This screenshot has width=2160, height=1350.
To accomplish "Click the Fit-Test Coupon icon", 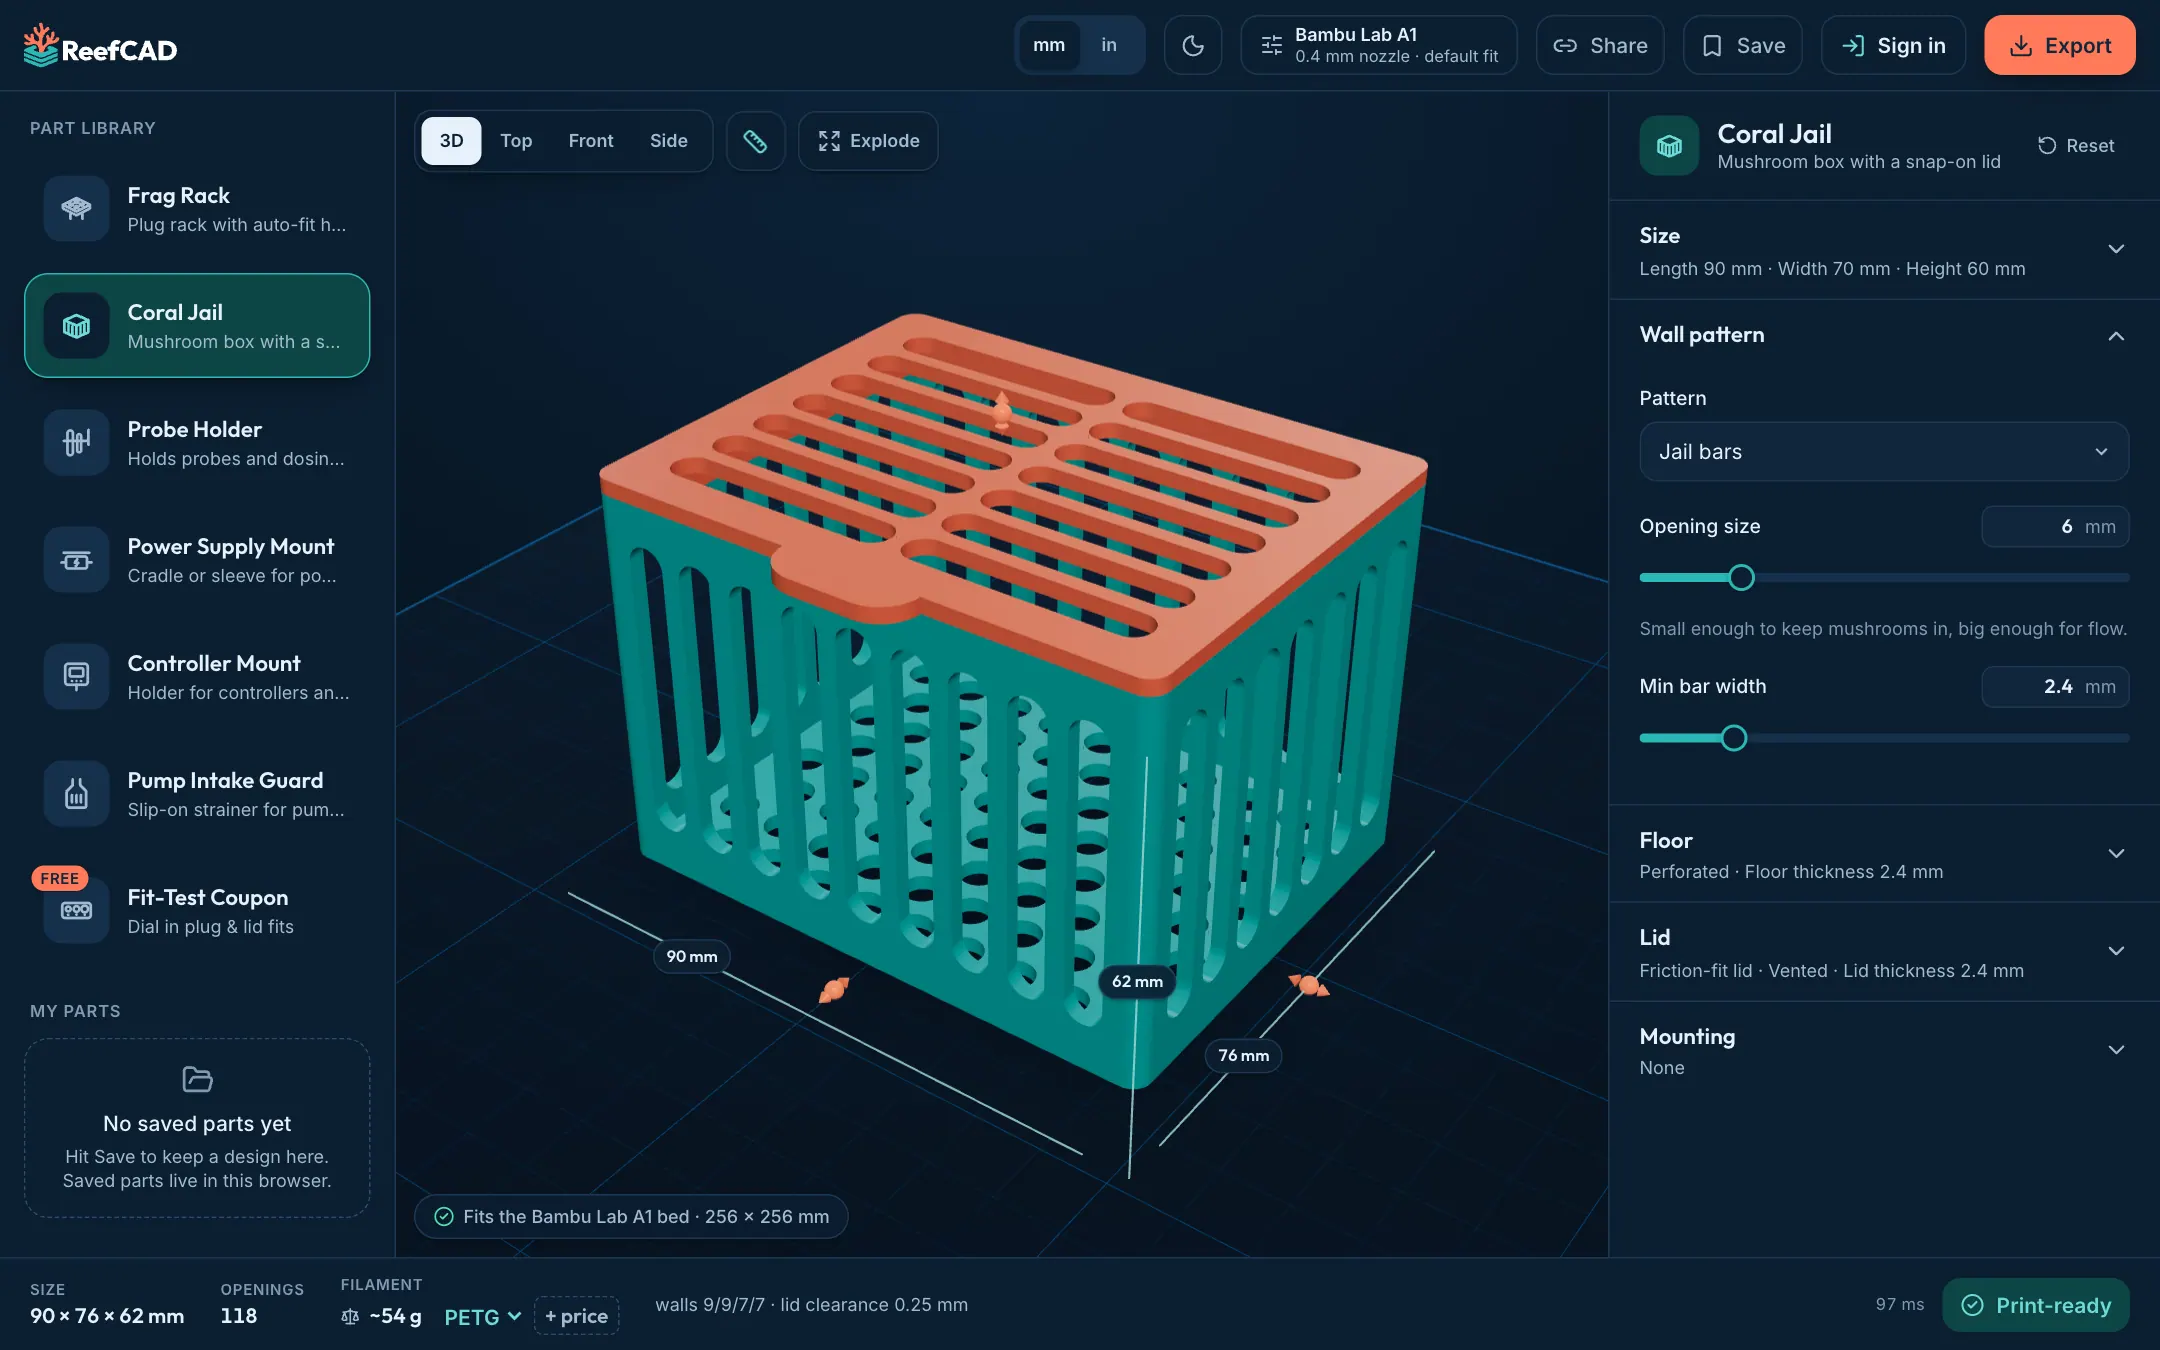I will coord(77,910).
